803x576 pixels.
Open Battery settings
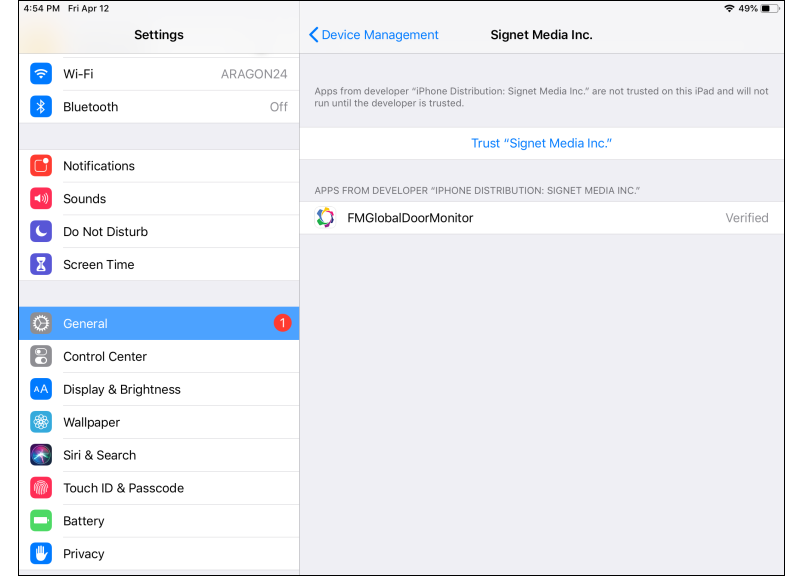pyautogui.click(x=84, y=521)
